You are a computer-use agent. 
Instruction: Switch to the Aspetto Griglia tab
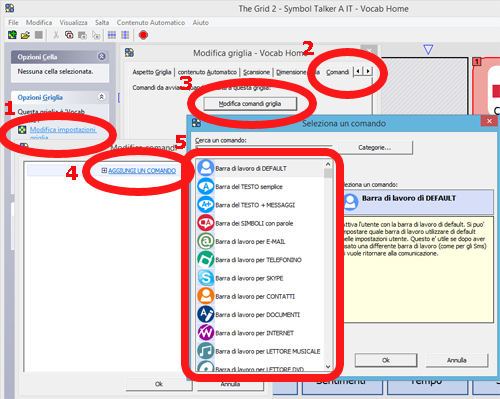(152, 72)
